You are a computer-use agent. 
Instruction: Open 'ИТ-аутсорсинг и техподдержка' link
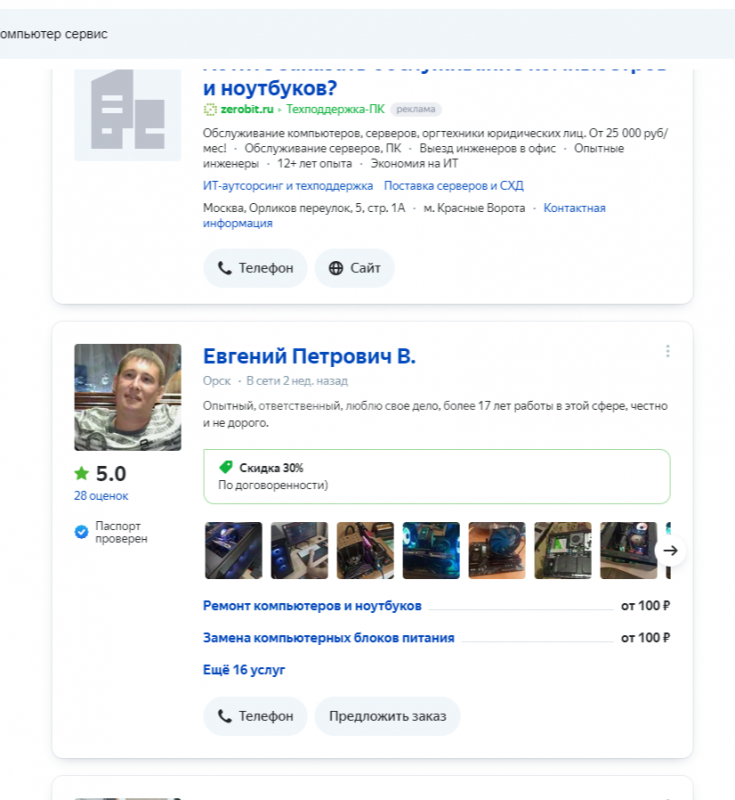(x=288, y=186)
